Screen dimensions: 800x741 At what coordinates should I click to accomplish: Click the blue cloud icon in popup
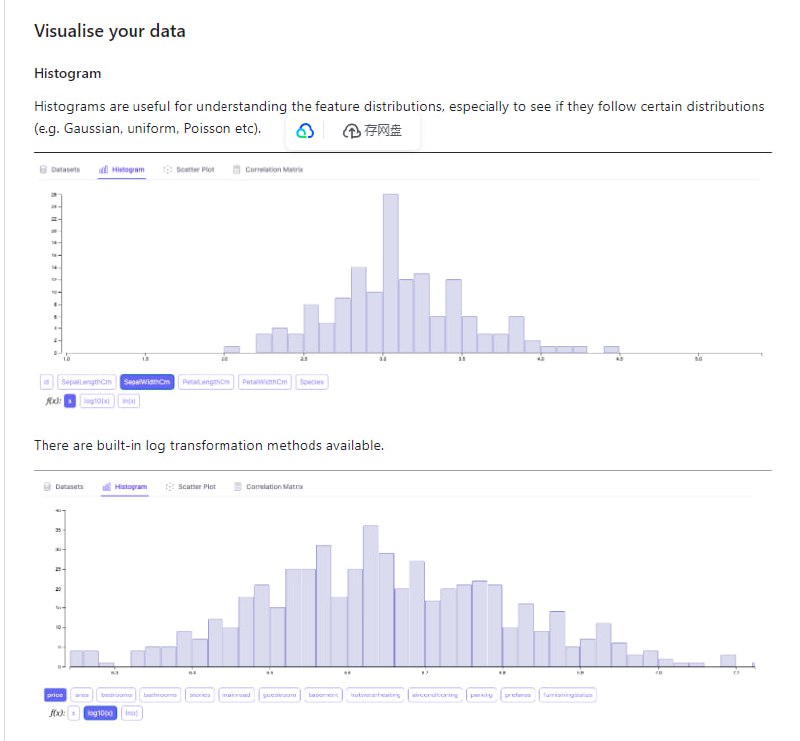point(306,131)
